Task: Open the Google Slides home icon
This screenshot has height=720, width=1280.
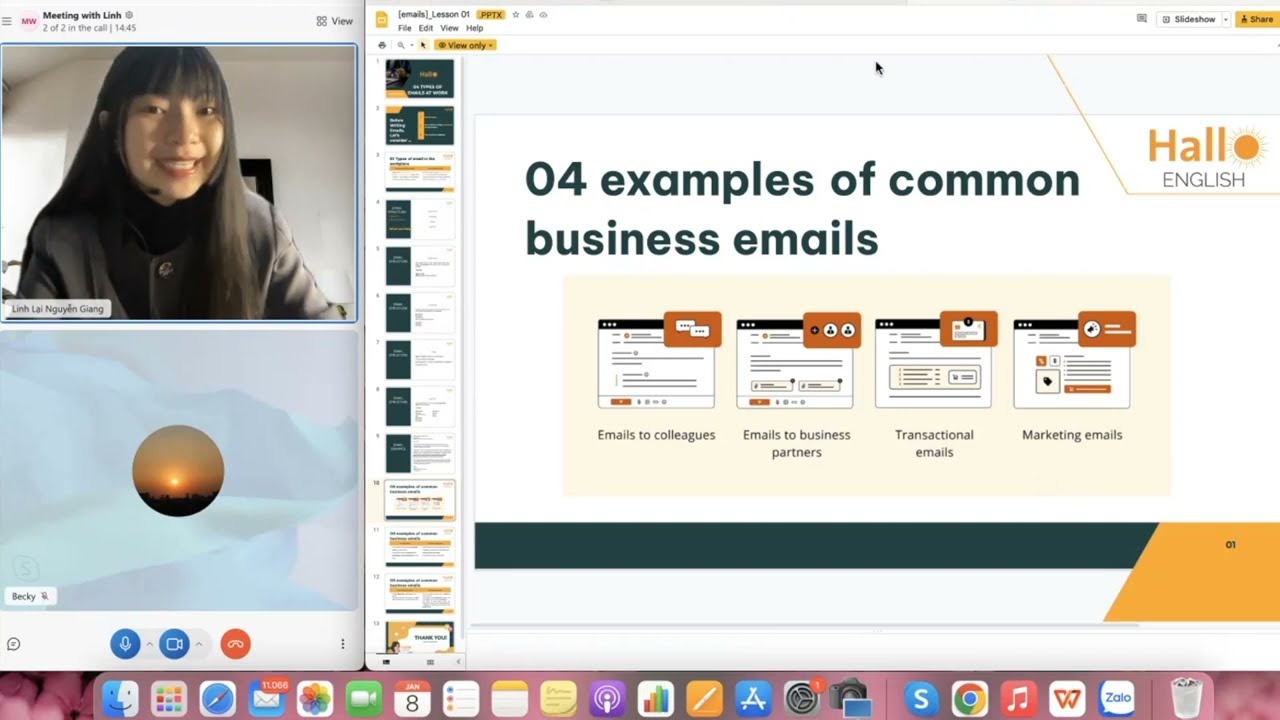Action: click(382, 20)
